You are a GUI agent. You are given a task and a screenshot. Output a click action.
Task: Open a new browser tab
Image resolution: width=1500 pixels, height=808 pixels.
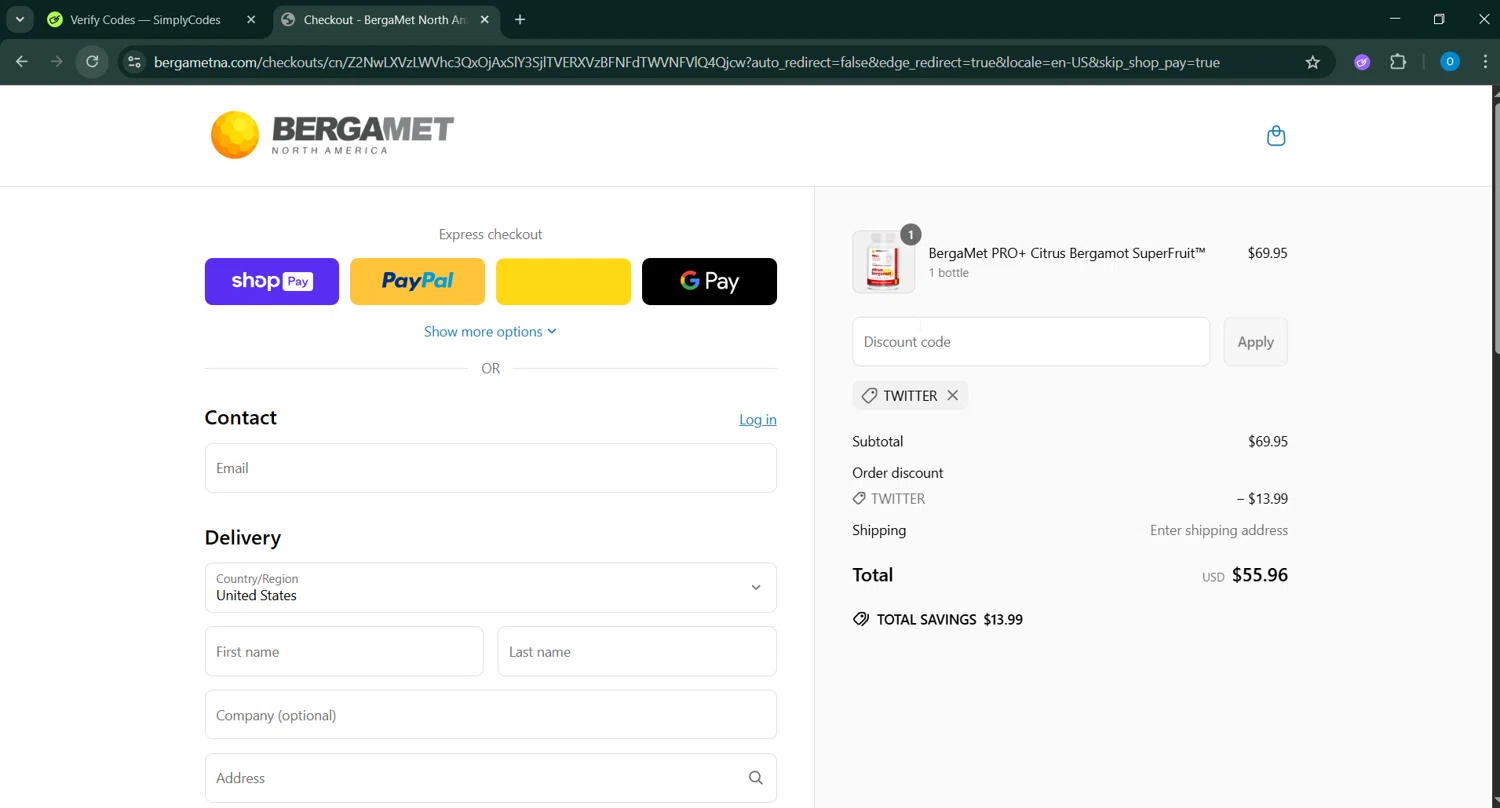pyautogui.click(x=520, y=19)
